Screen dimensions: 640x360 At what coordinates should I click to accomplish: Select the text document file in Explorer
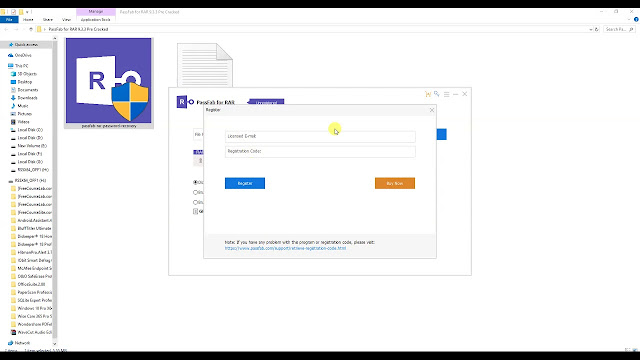[x=205, y=65]
